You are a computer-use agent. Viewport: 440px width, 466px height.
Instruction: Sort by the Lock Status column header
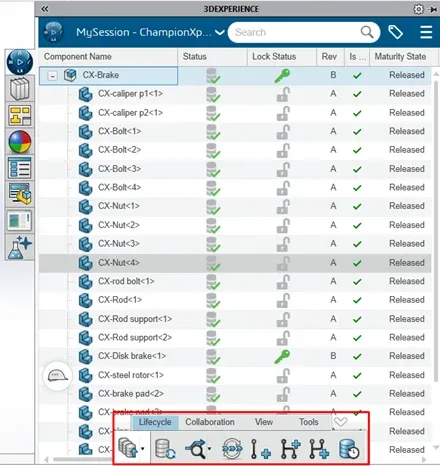tap(282, 57)
